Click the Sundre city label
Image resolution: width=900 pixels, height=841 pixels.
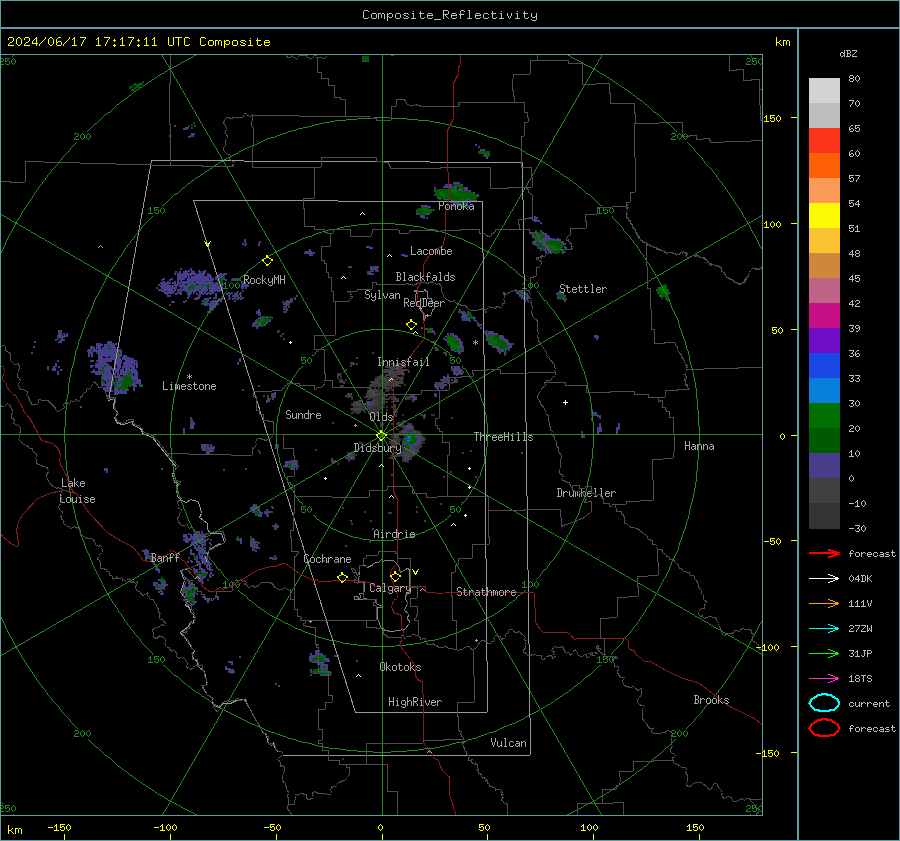tap(303, 414)
